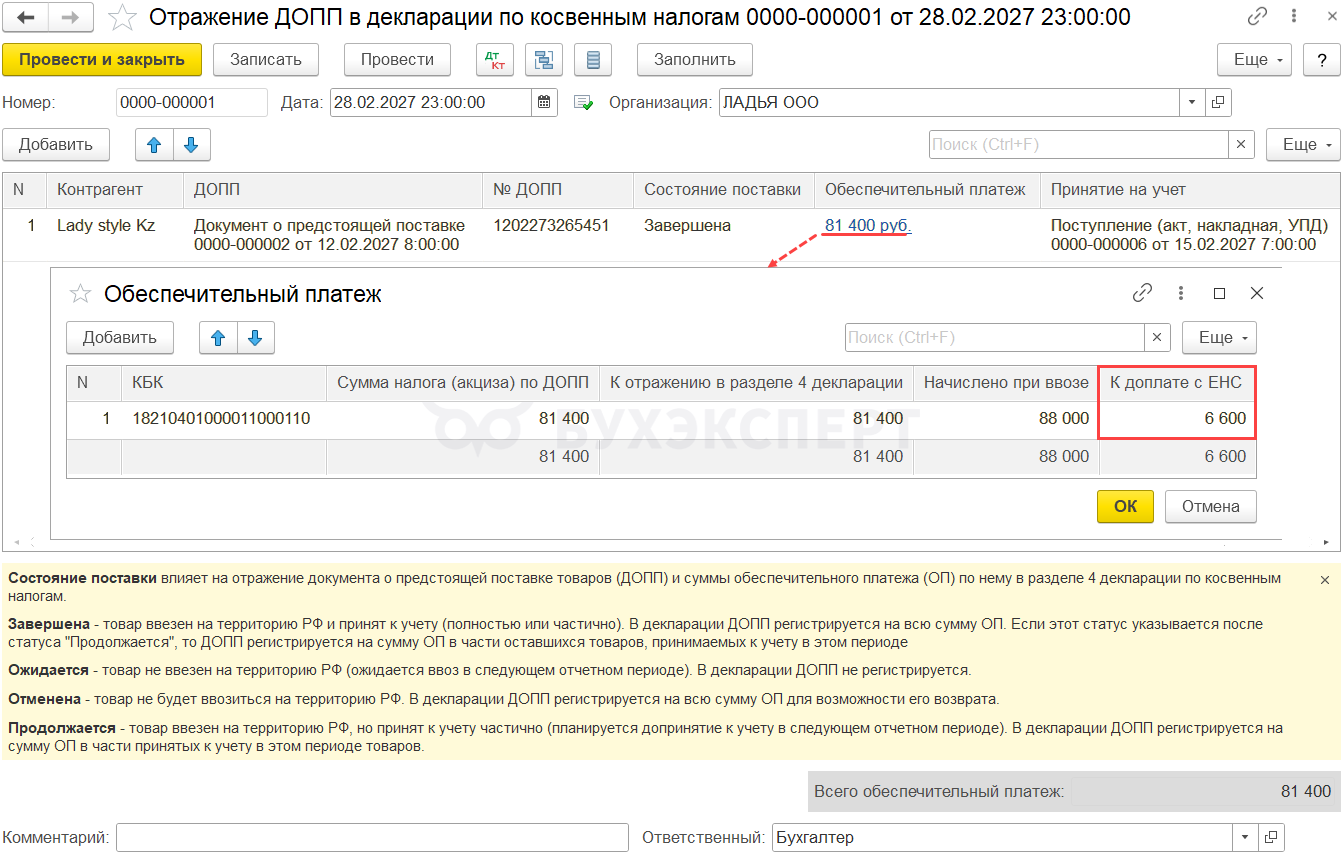
Task: Close the Обеспечительный платеж dialog
Action: (1257, 293)
